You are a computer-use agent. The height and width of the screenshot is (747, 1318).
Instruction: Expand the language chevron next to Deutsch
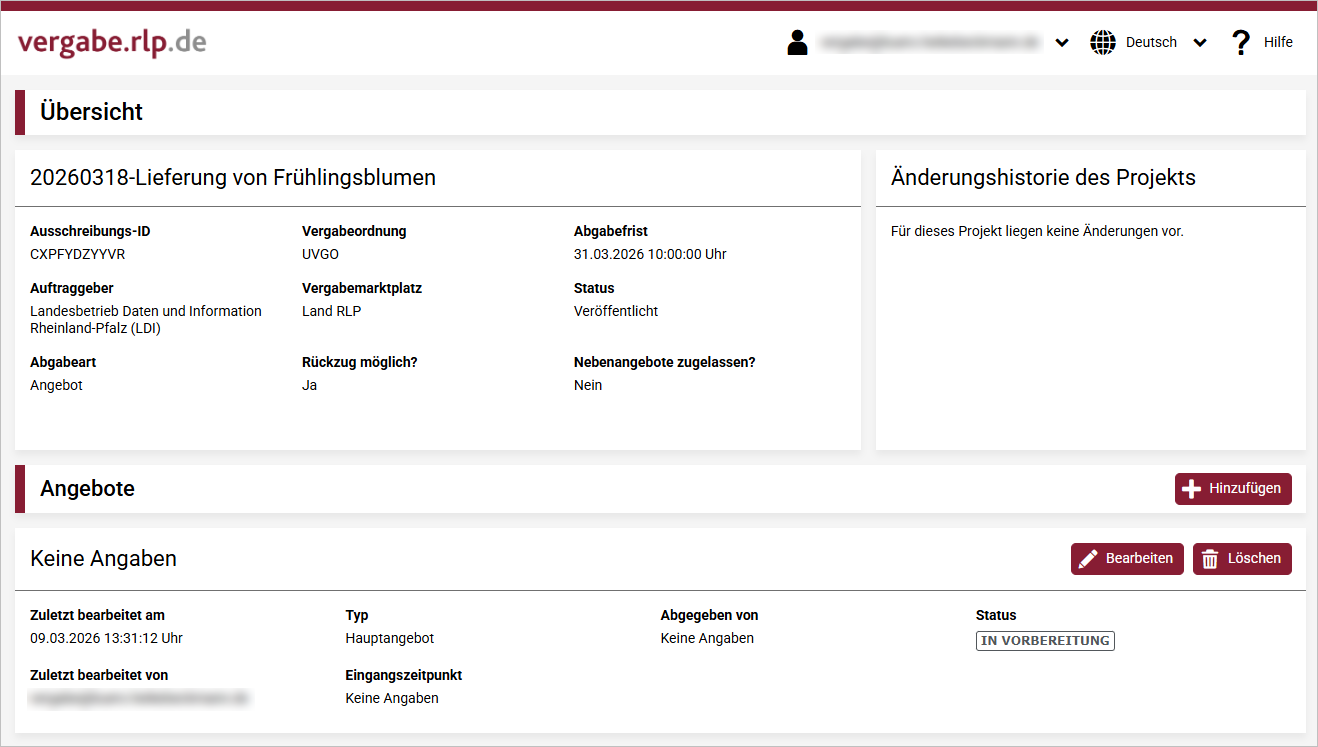[x=1200, y=43]
